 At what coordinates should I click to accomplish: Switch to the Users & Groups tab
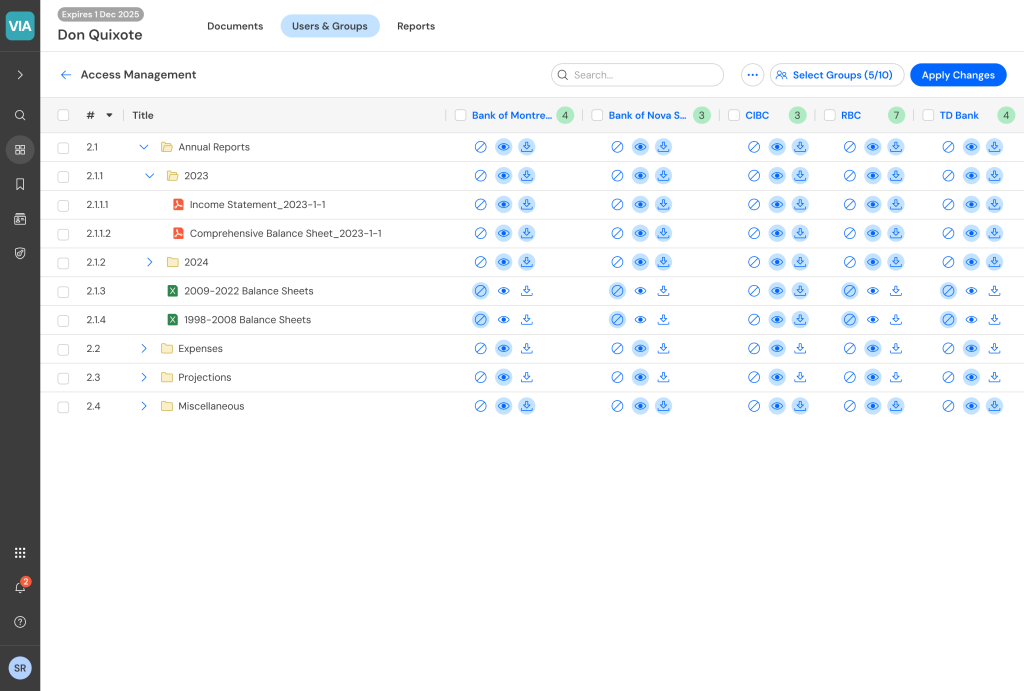(330, 26)
